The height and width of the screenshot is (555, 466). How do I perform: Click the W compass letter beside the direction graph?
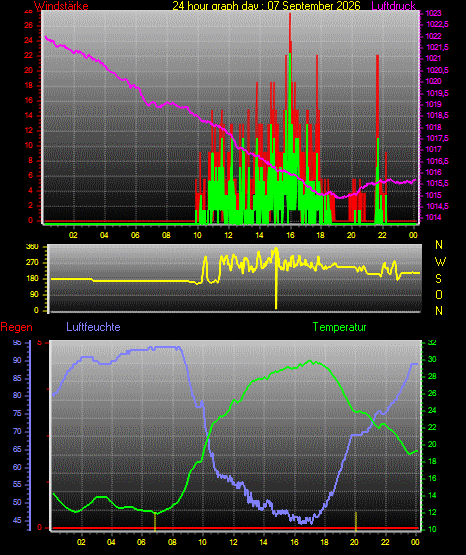click(x=440, y=262)
